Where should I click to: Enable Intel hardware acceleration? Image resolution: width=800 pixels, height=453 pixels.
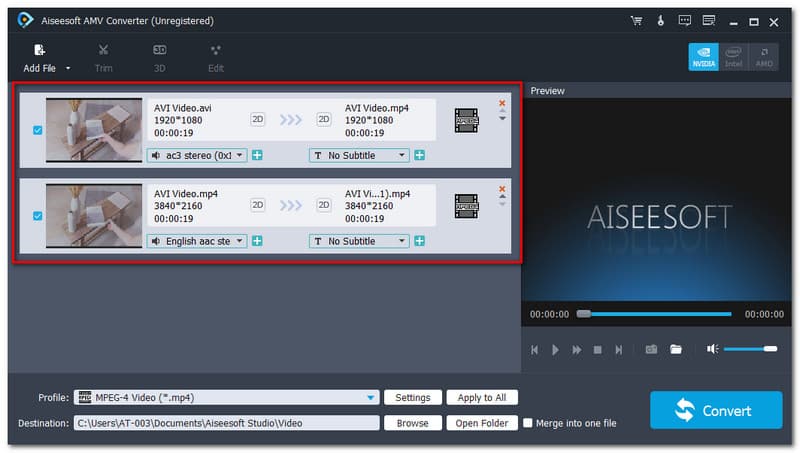pos(733,57)
